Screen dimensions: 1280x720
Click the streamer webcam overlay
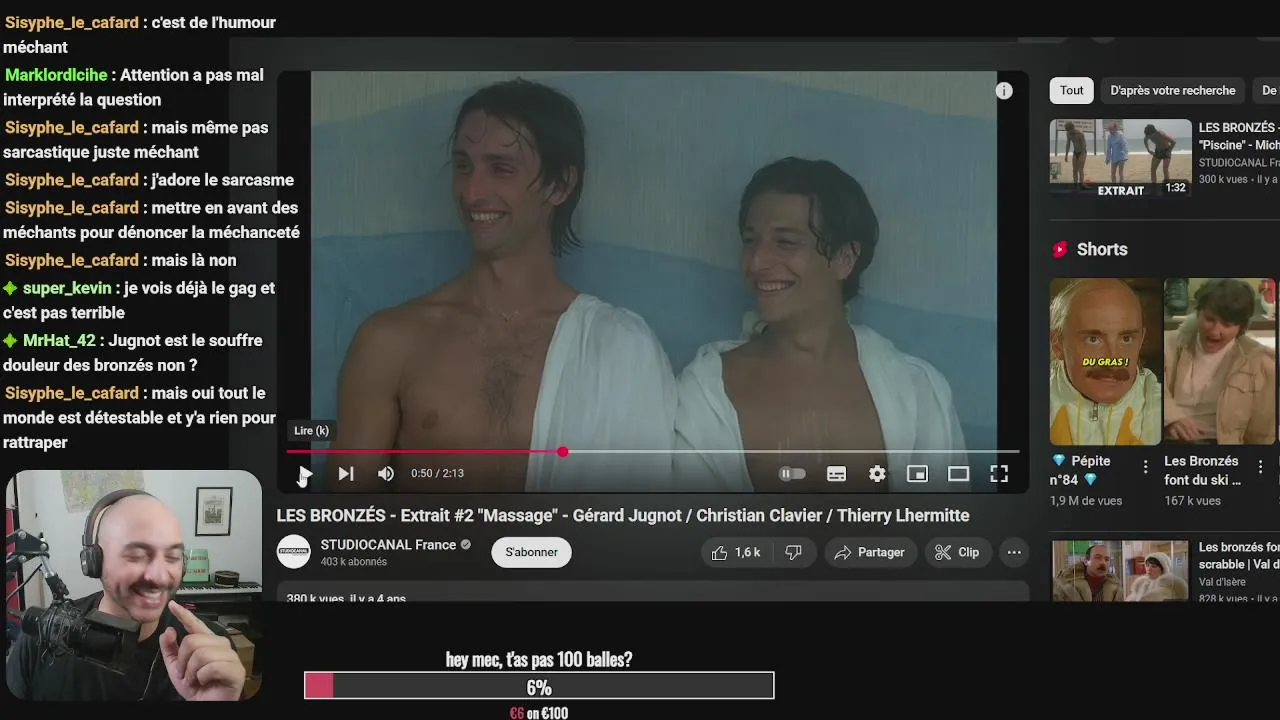point(133,586)
